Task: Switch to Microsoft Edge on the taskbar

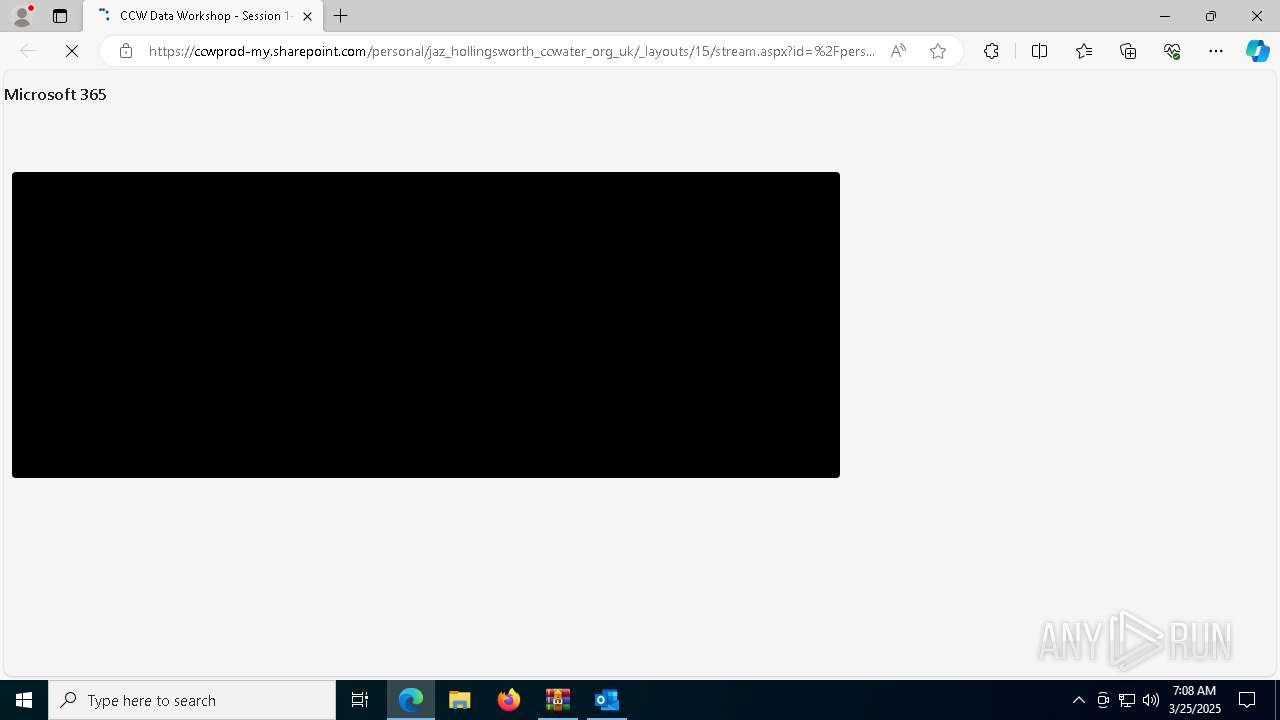Action: pyautogui.click(x=411, y=700)
